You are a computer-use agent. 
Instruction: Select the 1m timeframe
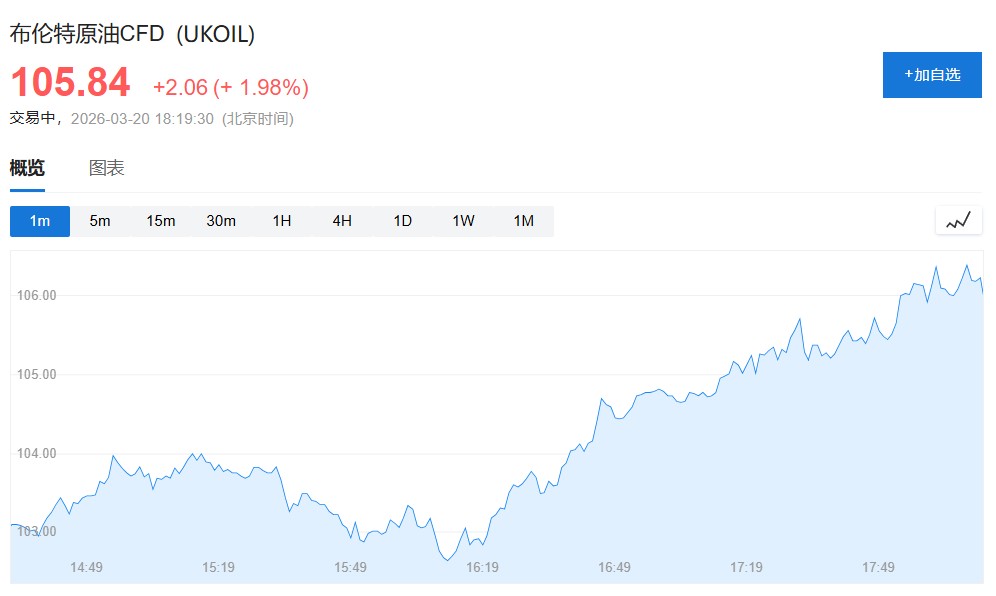(x=40, y=221)
